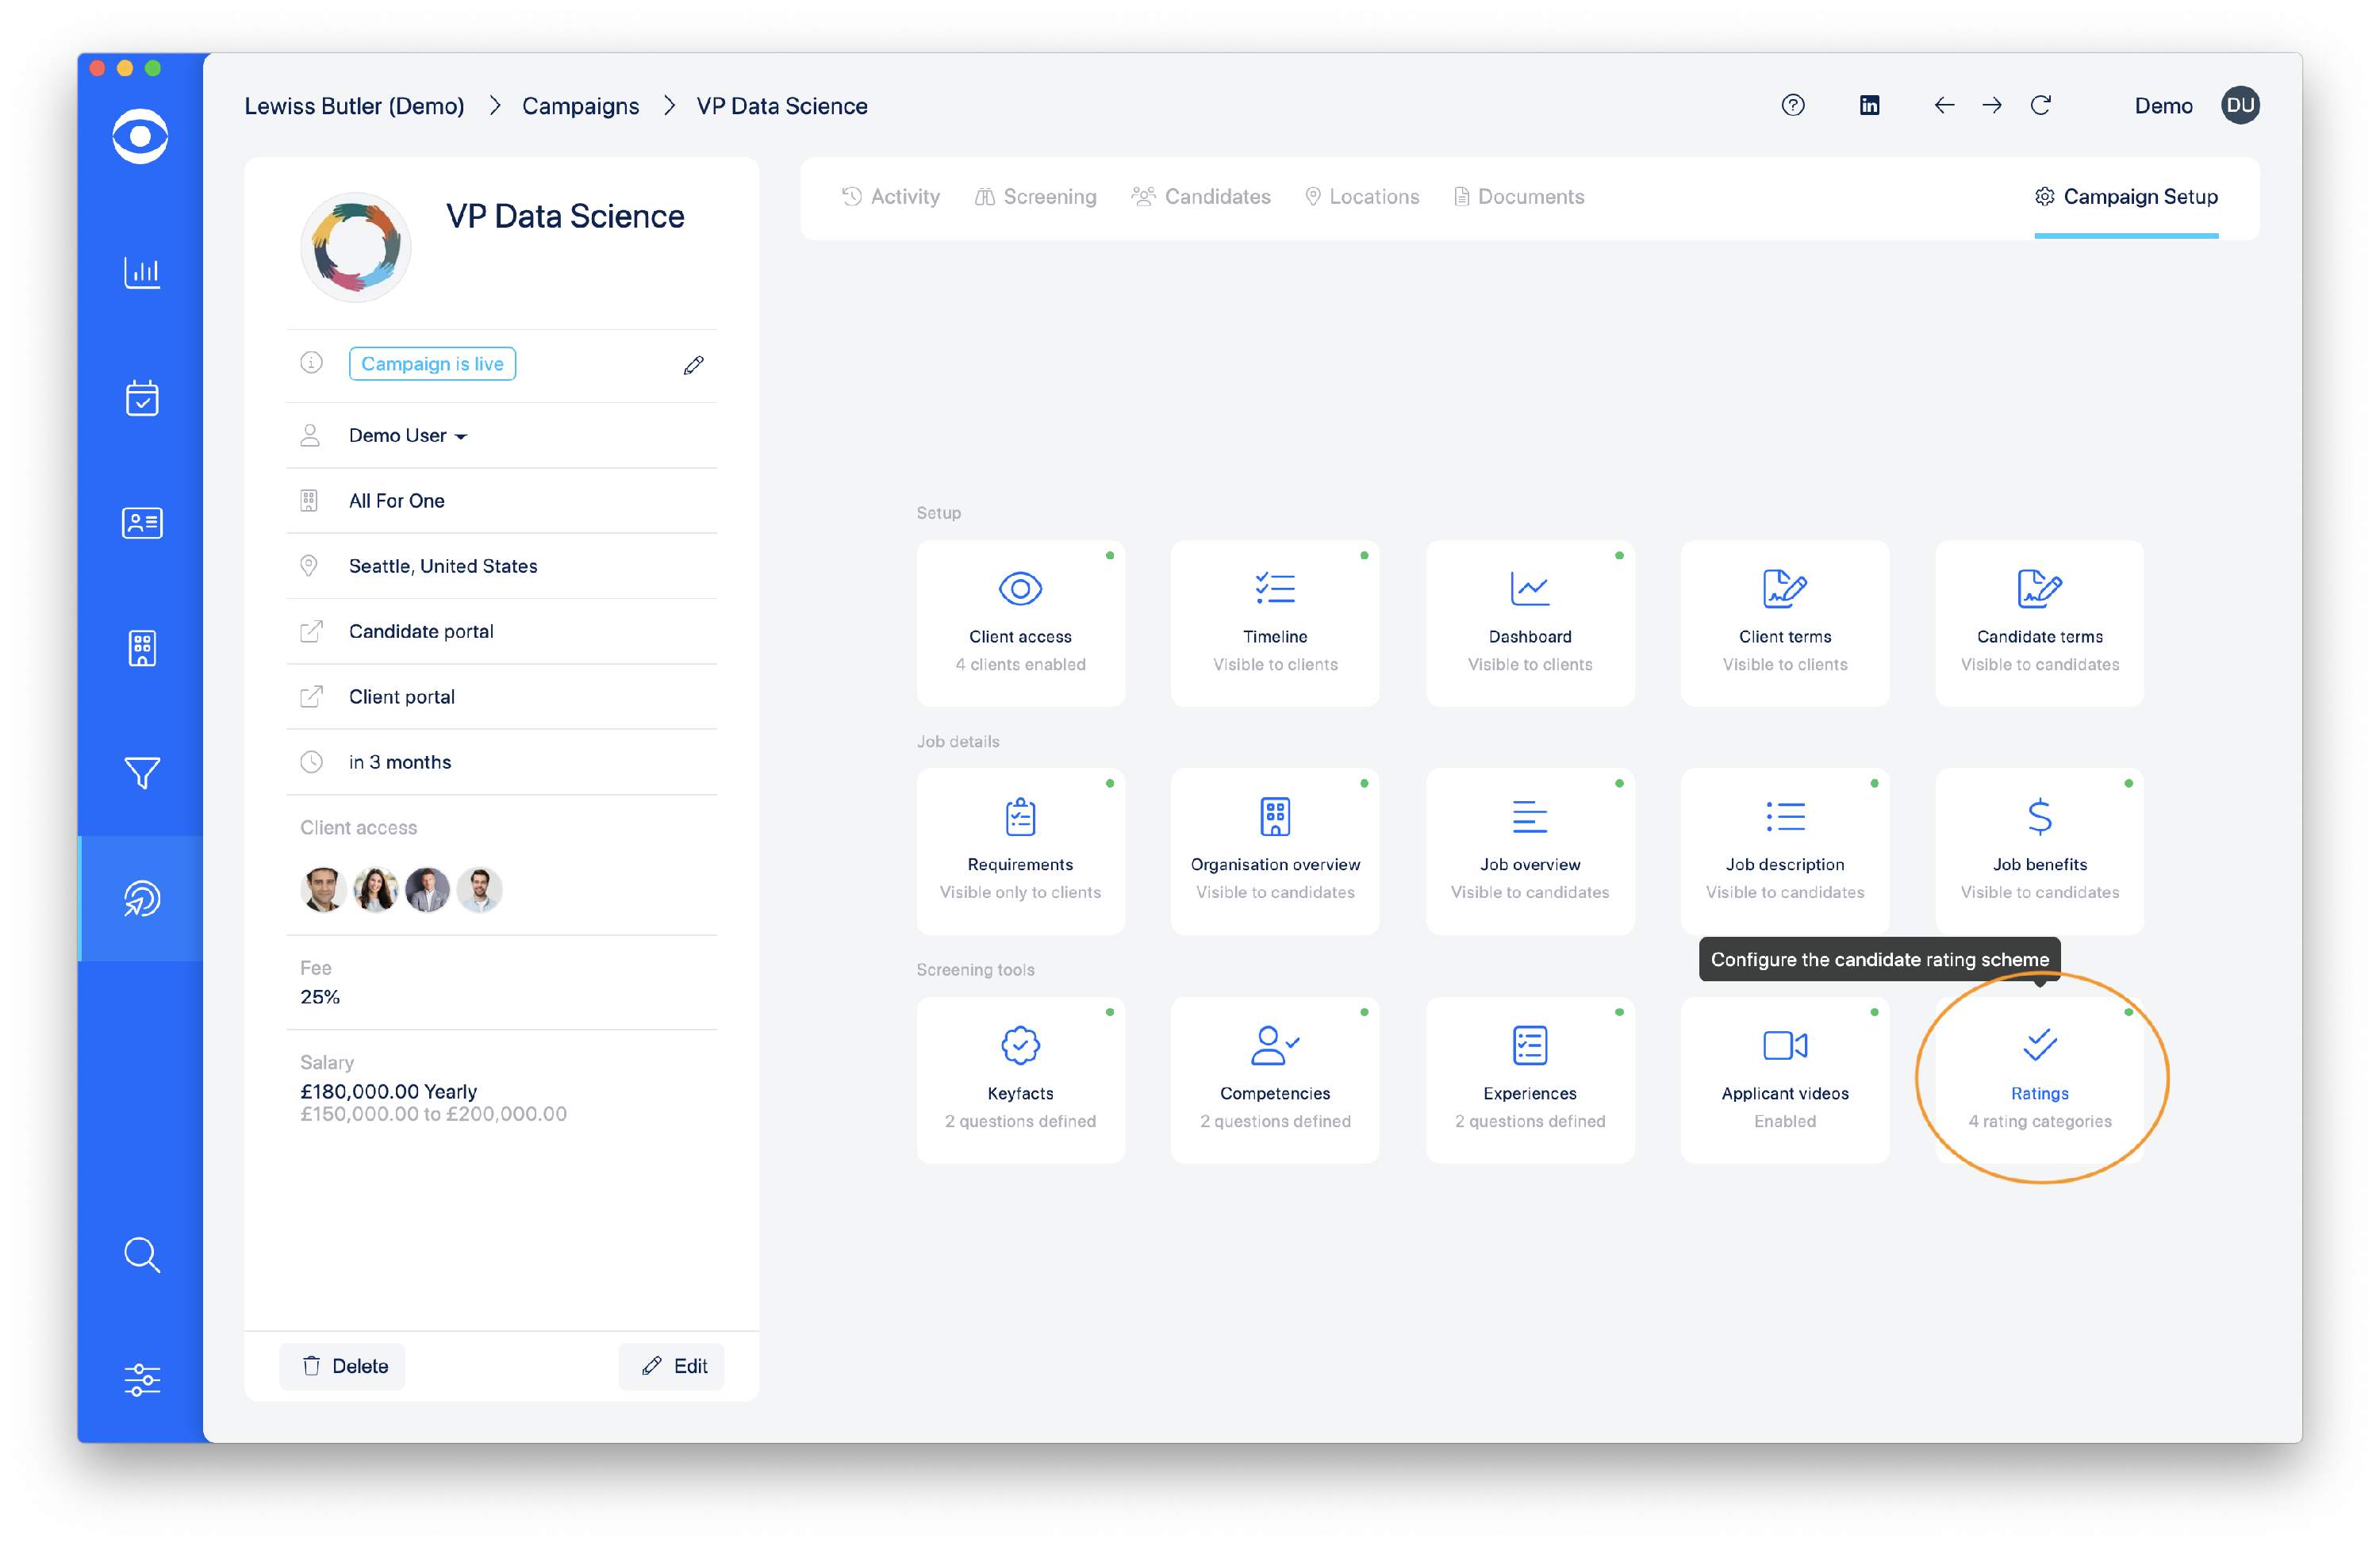Open the Organisation overview card

point(1274,850)
